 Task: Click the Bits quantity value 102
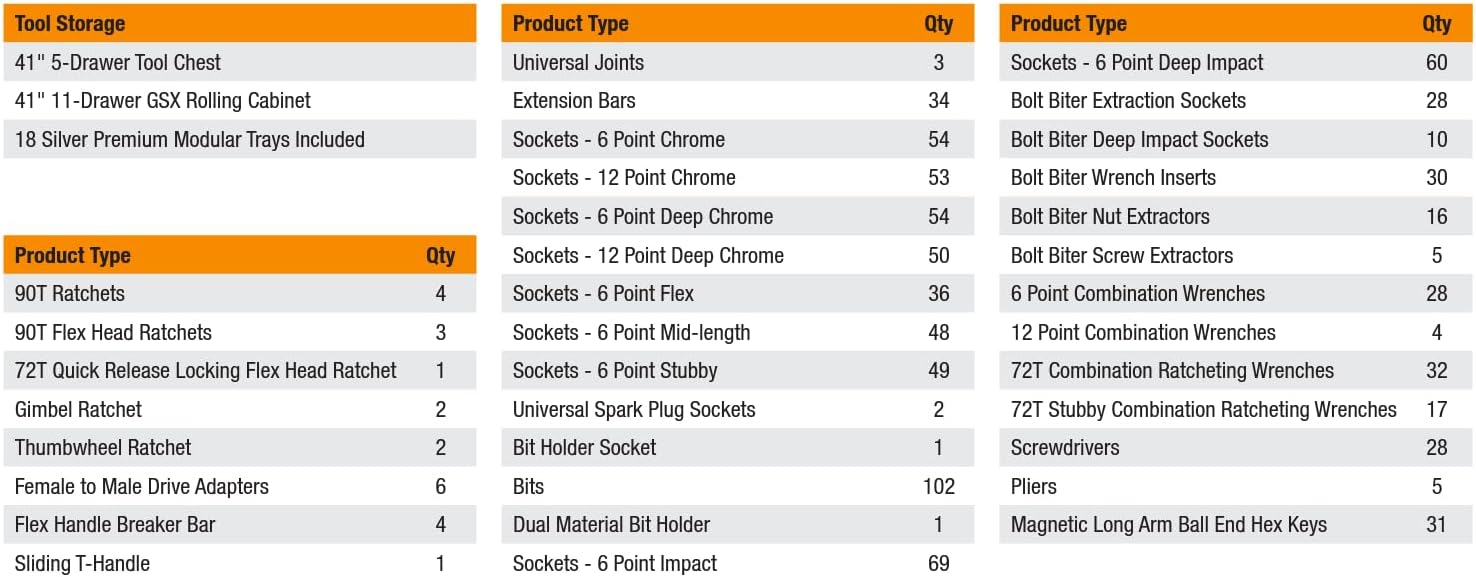coord(938,487)
